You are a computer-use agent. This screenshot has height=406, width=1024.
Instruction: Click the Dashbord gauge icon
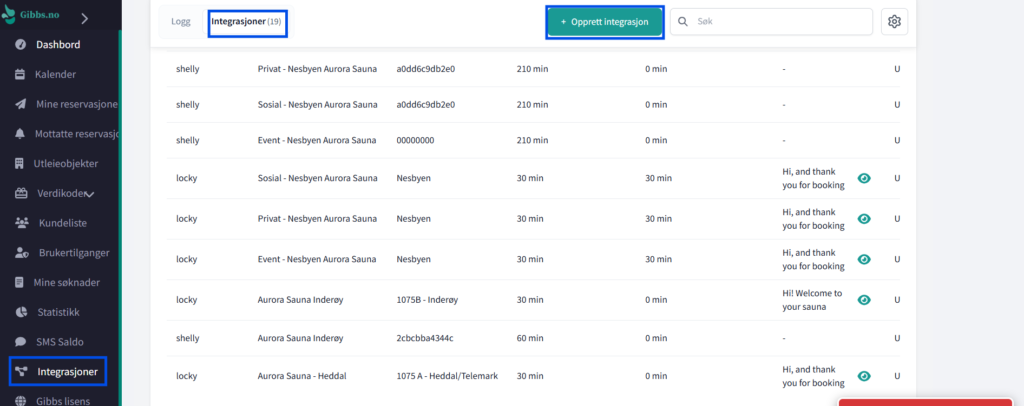21,45
